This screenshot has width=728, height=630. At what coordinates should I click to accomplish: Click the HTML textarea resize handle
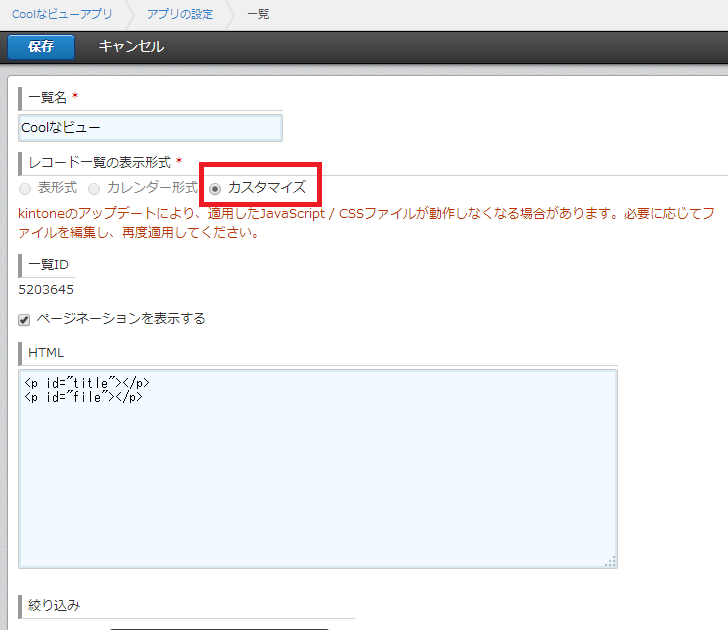tap(610, 561)
